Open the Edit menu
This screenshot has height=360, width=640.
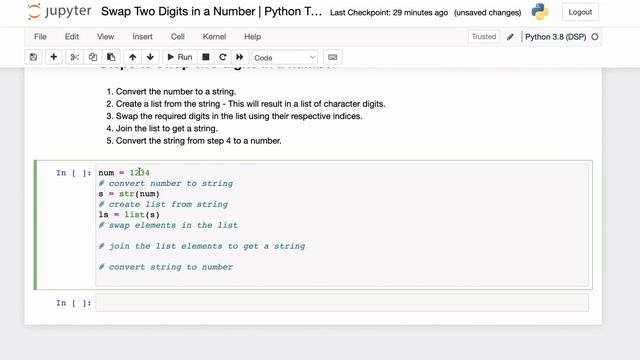pos(72,37)
